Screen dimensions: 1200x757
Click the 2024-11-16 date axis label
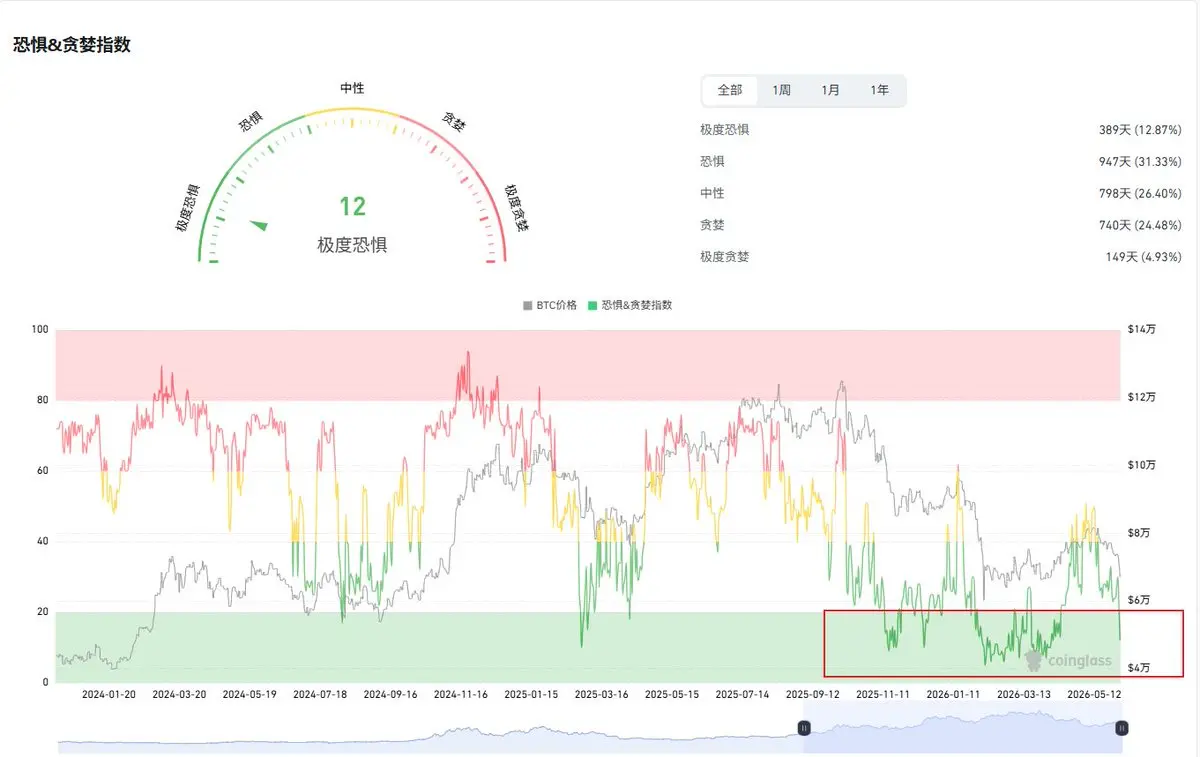(459, 694)
